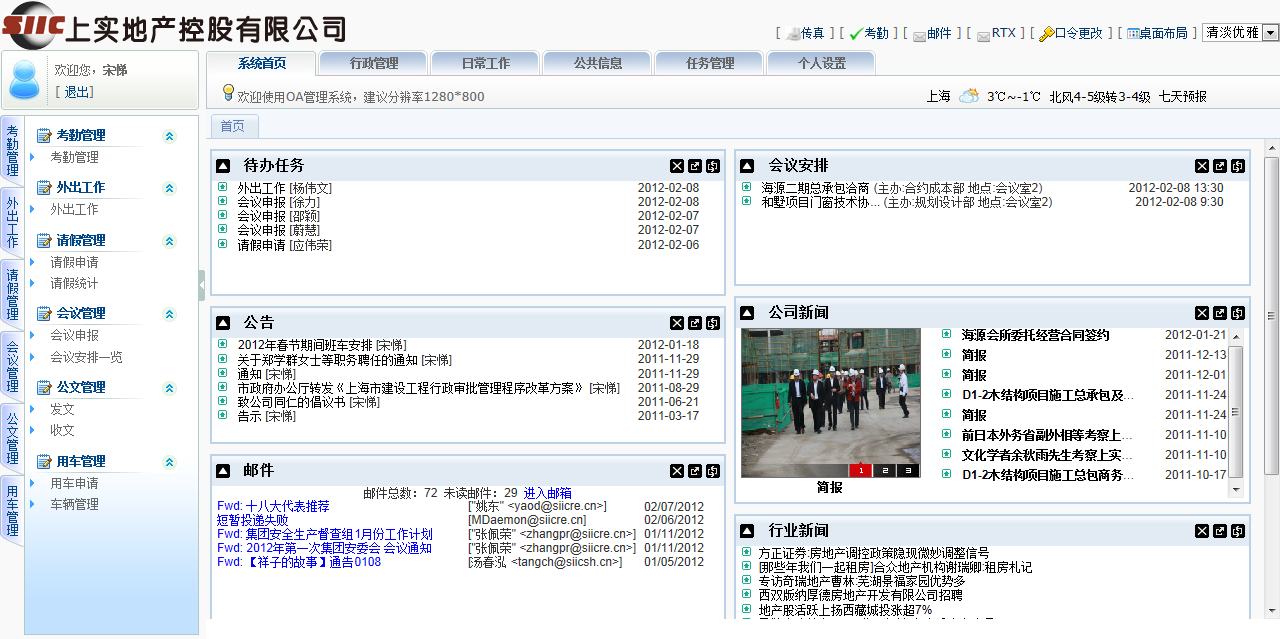Screen dimensions: 1280x639
Task: Close the 邮件 panel with its X icon
Action: tap(677, 471)
